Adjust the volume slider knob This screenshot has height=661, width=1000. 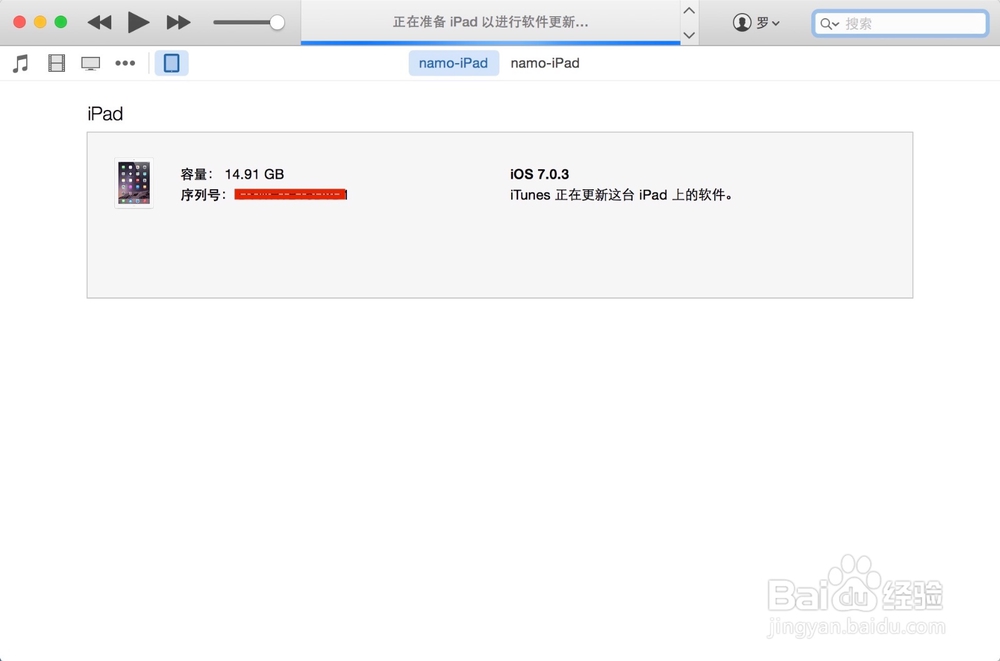pos(277,22)
